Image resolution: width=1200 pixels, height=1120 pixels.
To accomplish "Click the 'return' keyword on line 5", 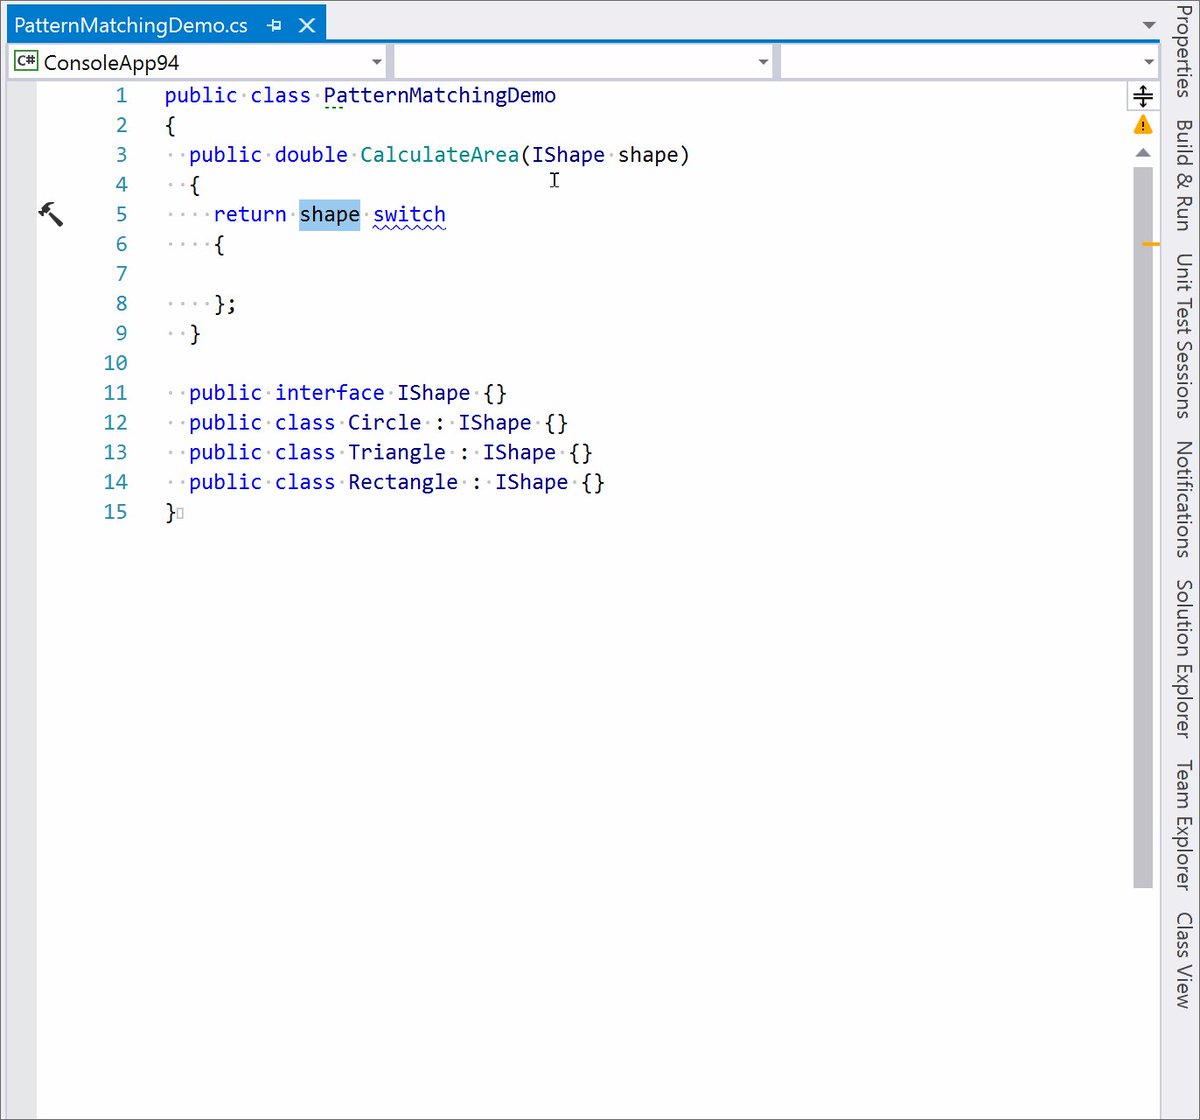I will point(250,214).
